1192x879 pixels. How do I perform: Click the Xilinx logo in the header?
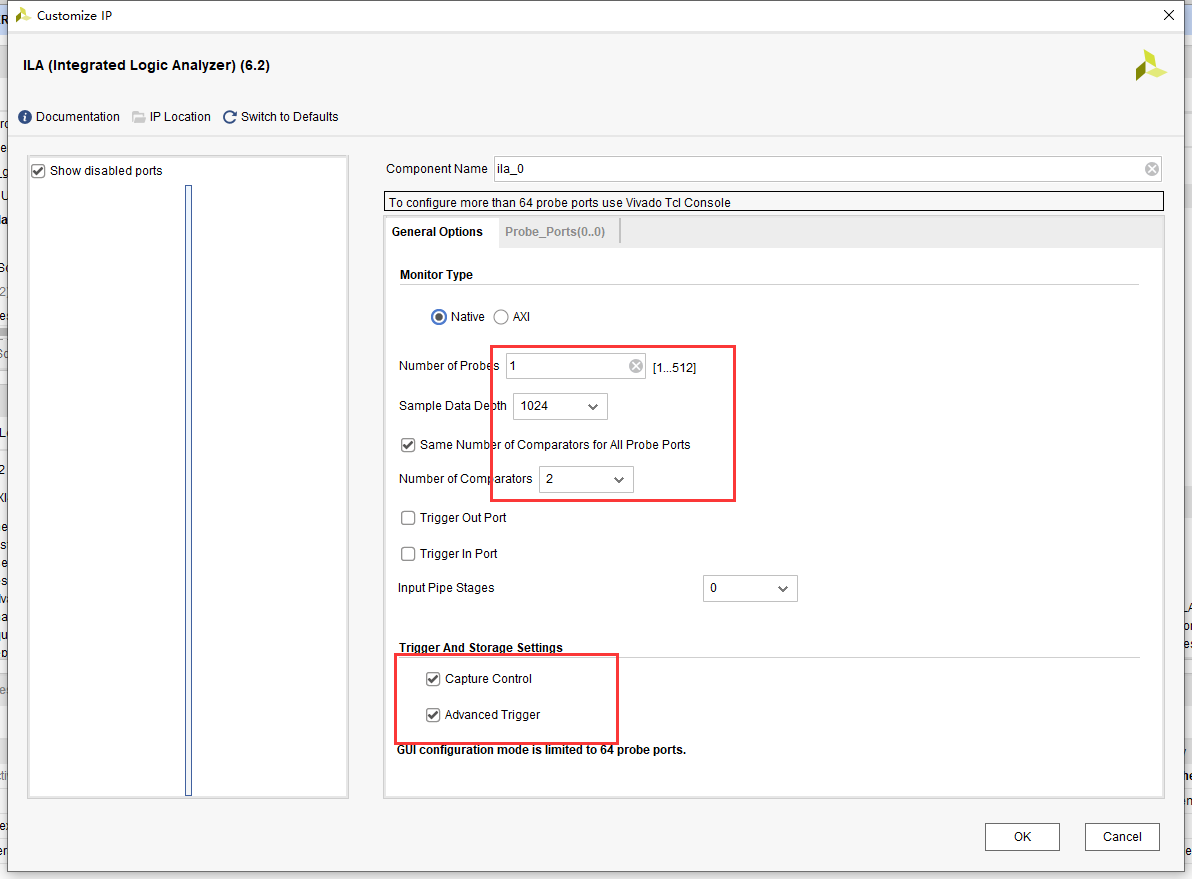point(1150,65)
